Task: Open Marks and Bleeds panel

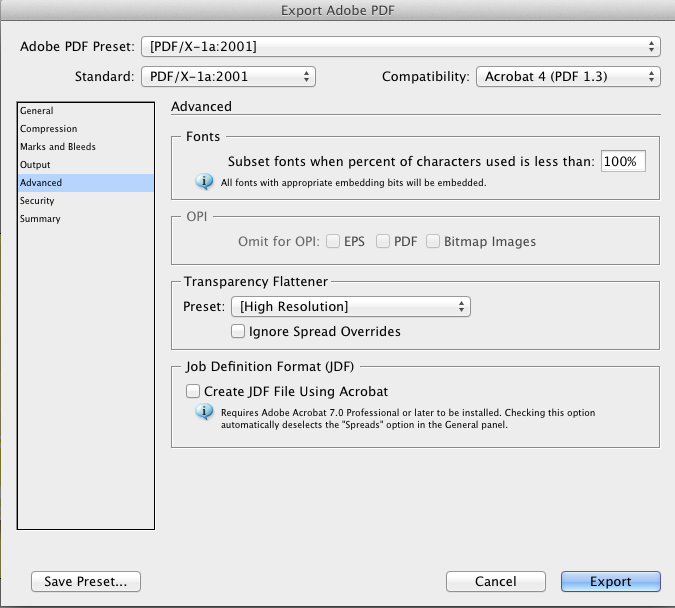Action: click(86, 147)
